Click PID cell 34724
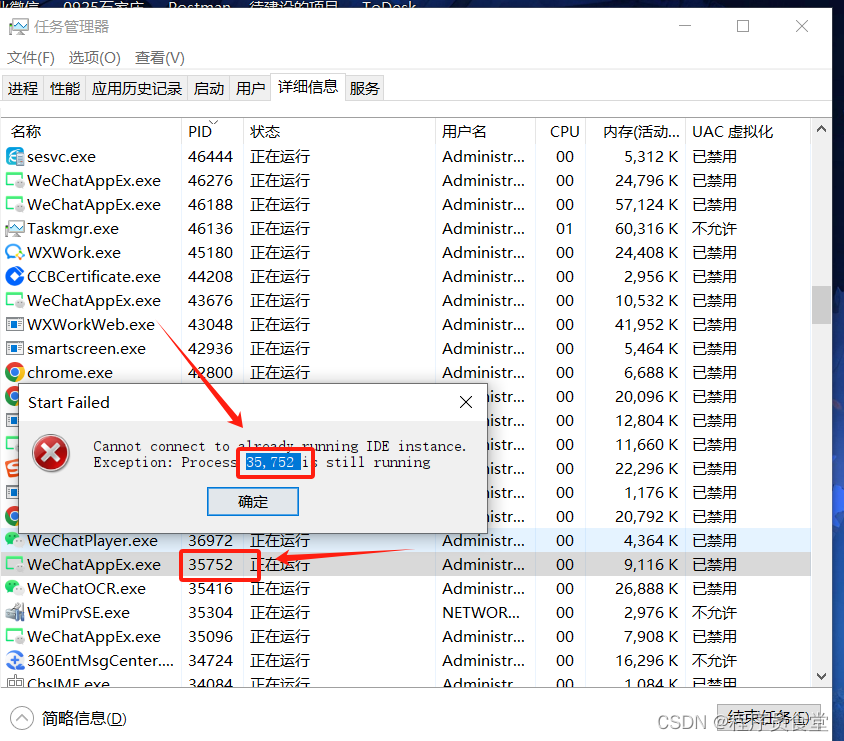The image size is (844, 741). coord(210,660)
